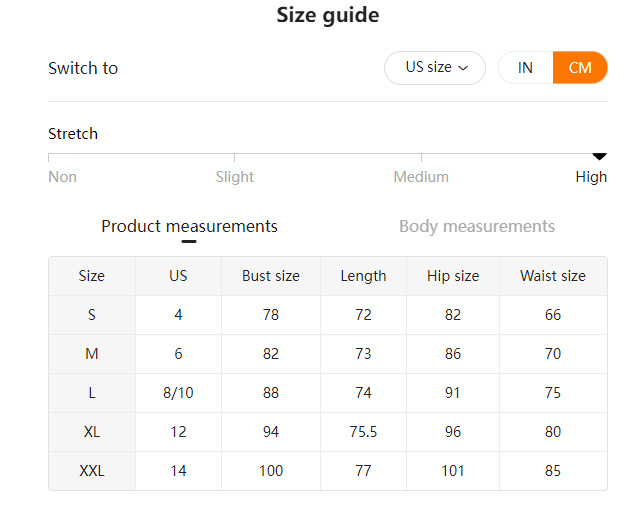Viewport: 643px width, 511px height.
Task: Click the Hip size column header
Action: pos(453,276)
